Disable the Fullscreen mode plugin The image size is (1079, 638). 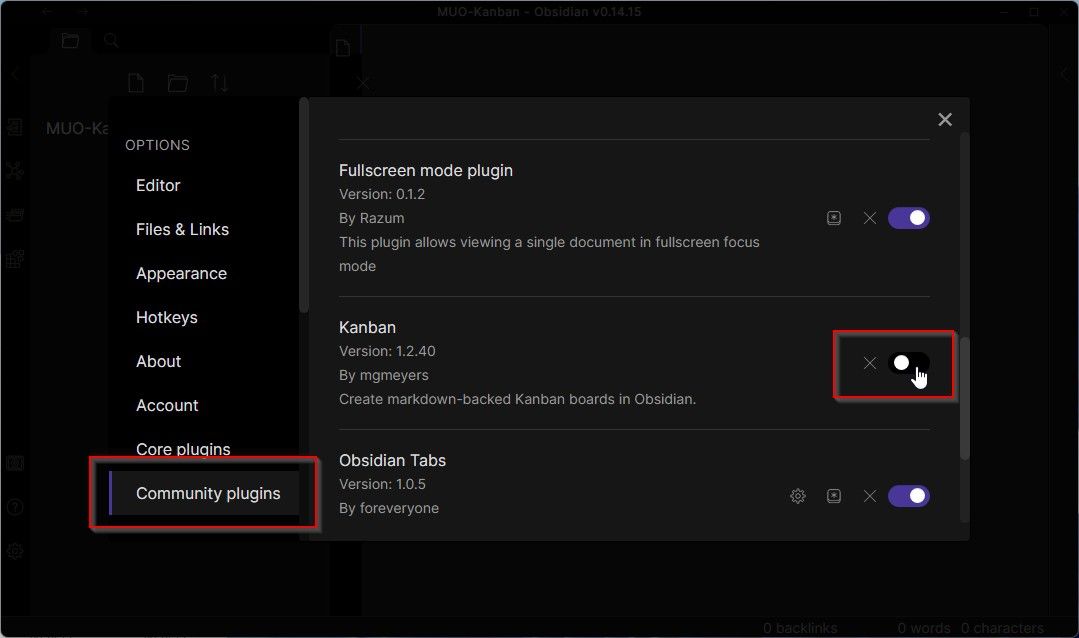(908, 217)
